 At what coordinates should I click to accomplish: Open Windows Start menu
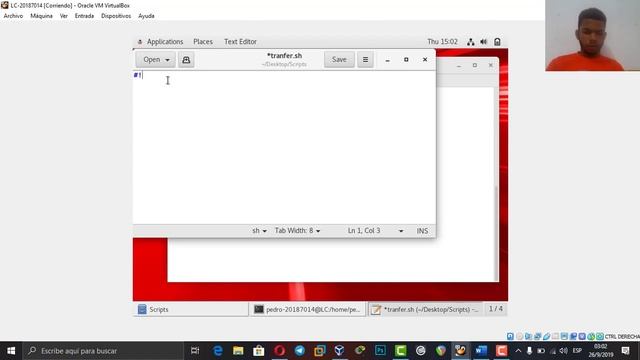[11, 351]
